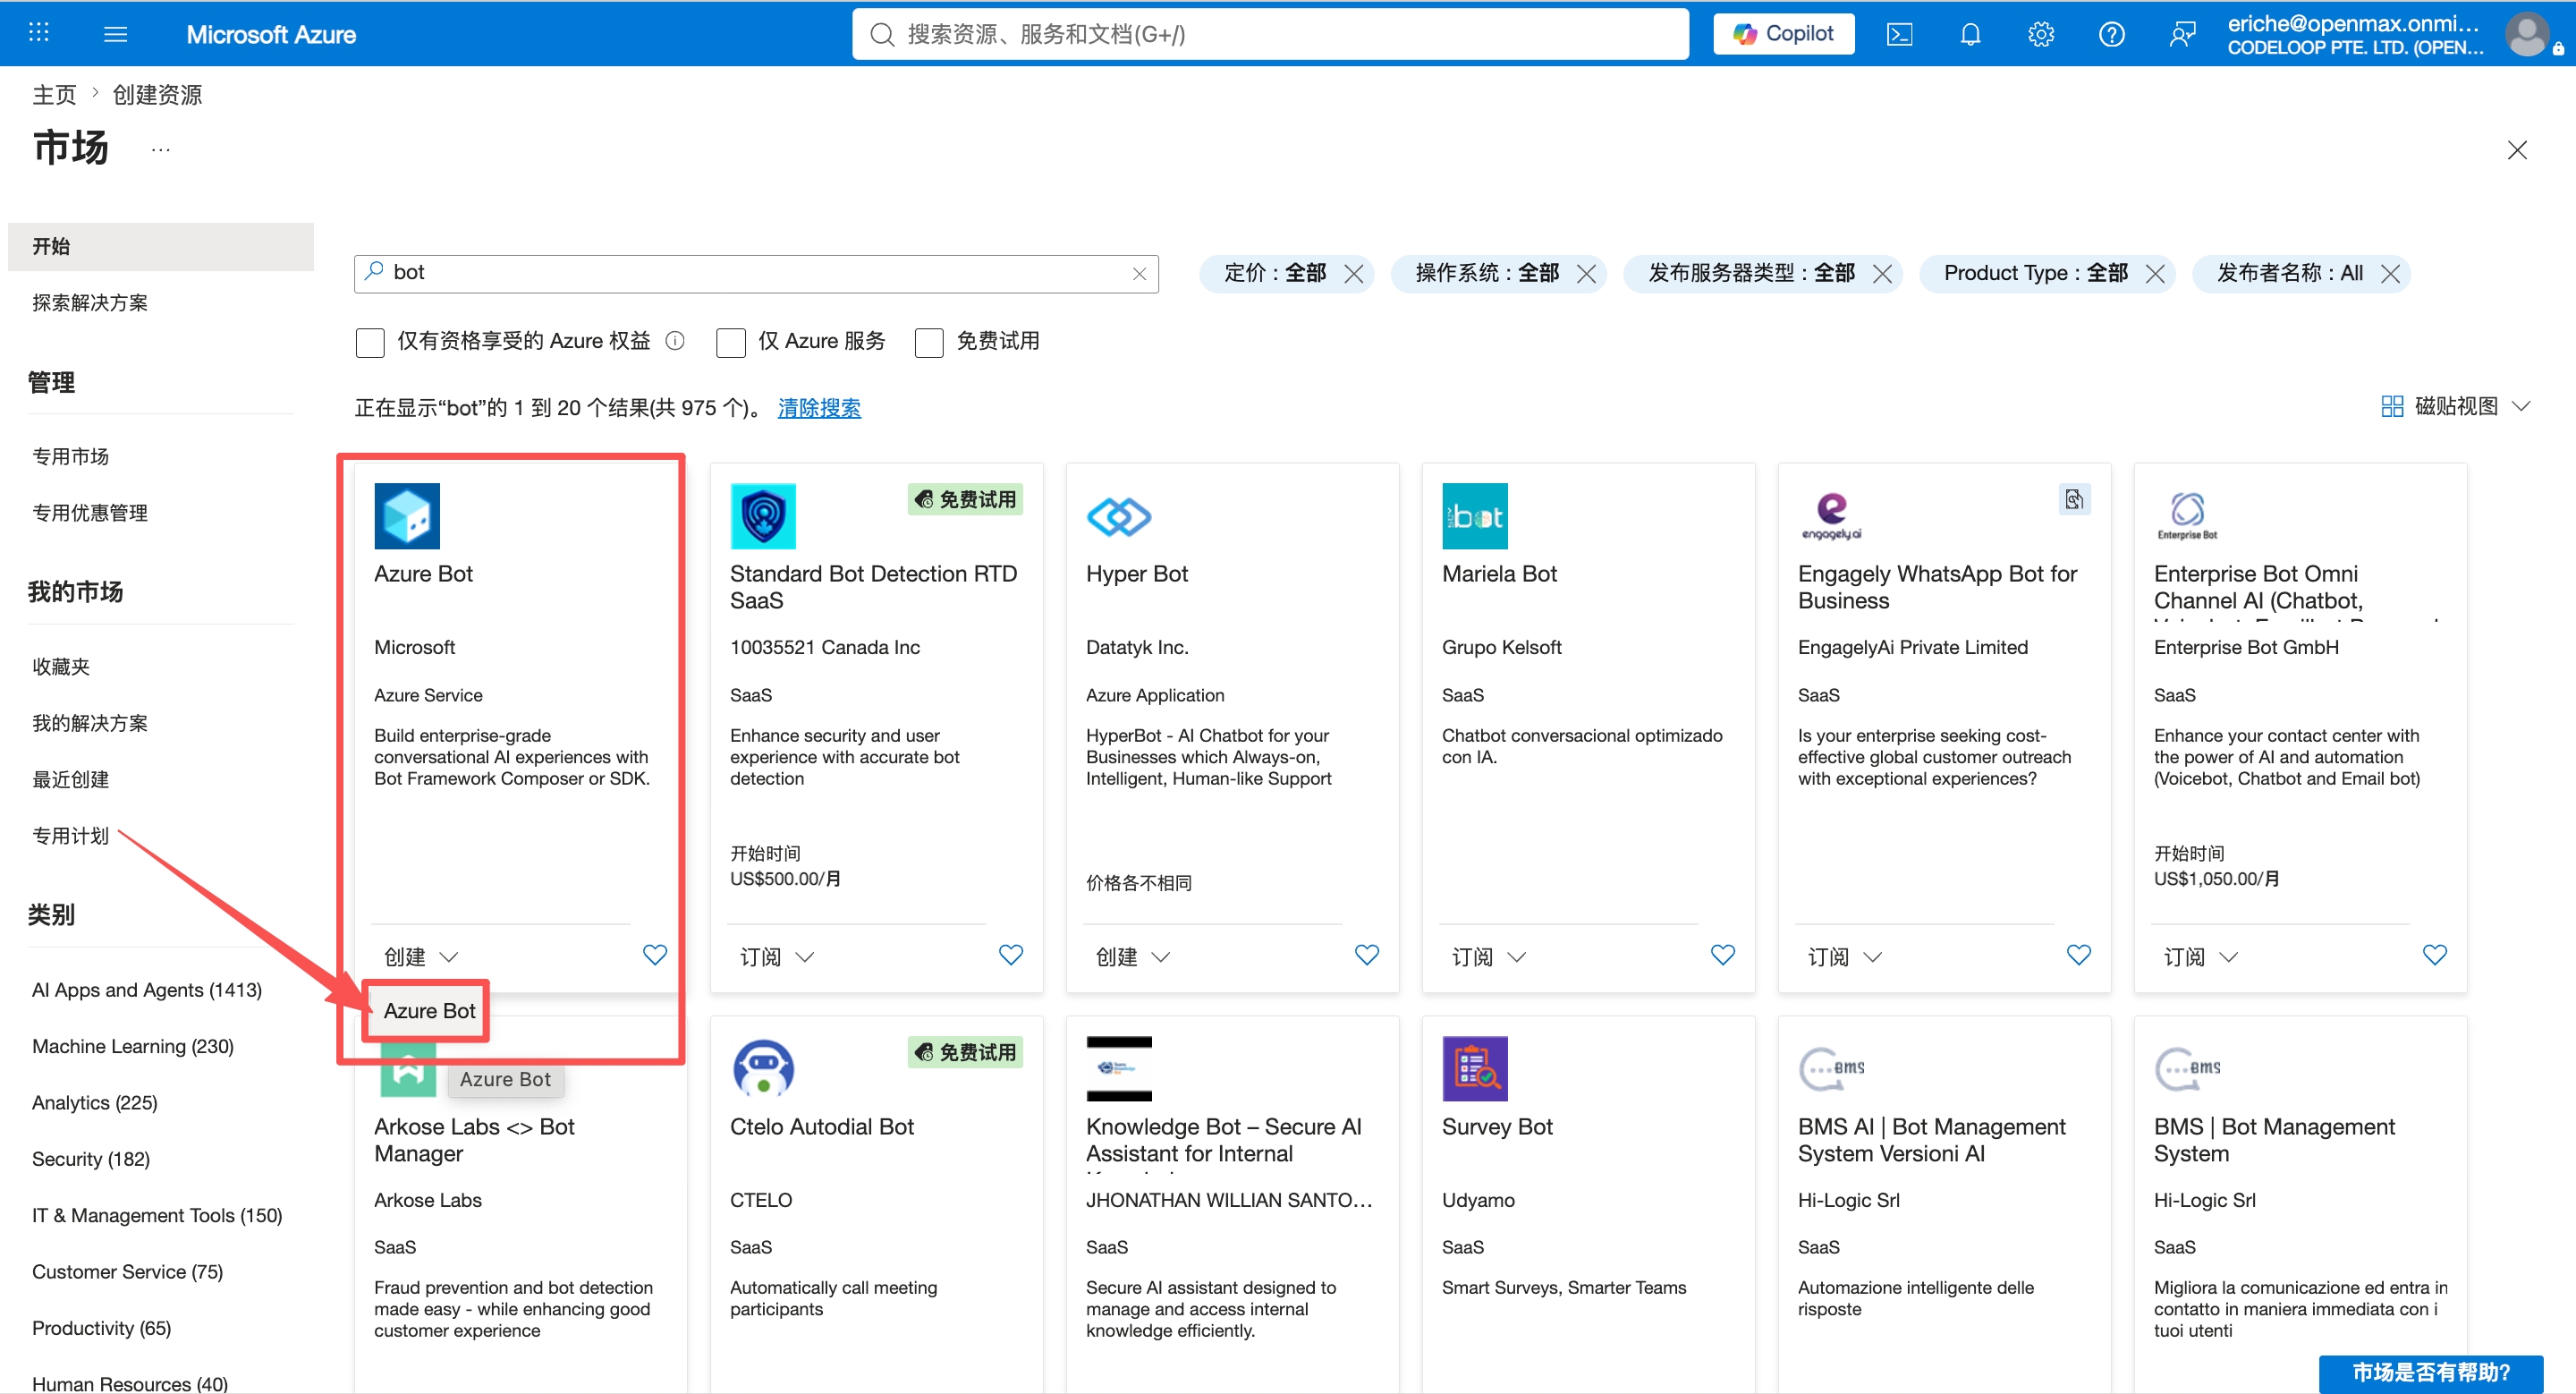This screenshot has height=1394, width=2576.
Task: Open 最近创建 in the sidebar
Action: coord(70,780)
